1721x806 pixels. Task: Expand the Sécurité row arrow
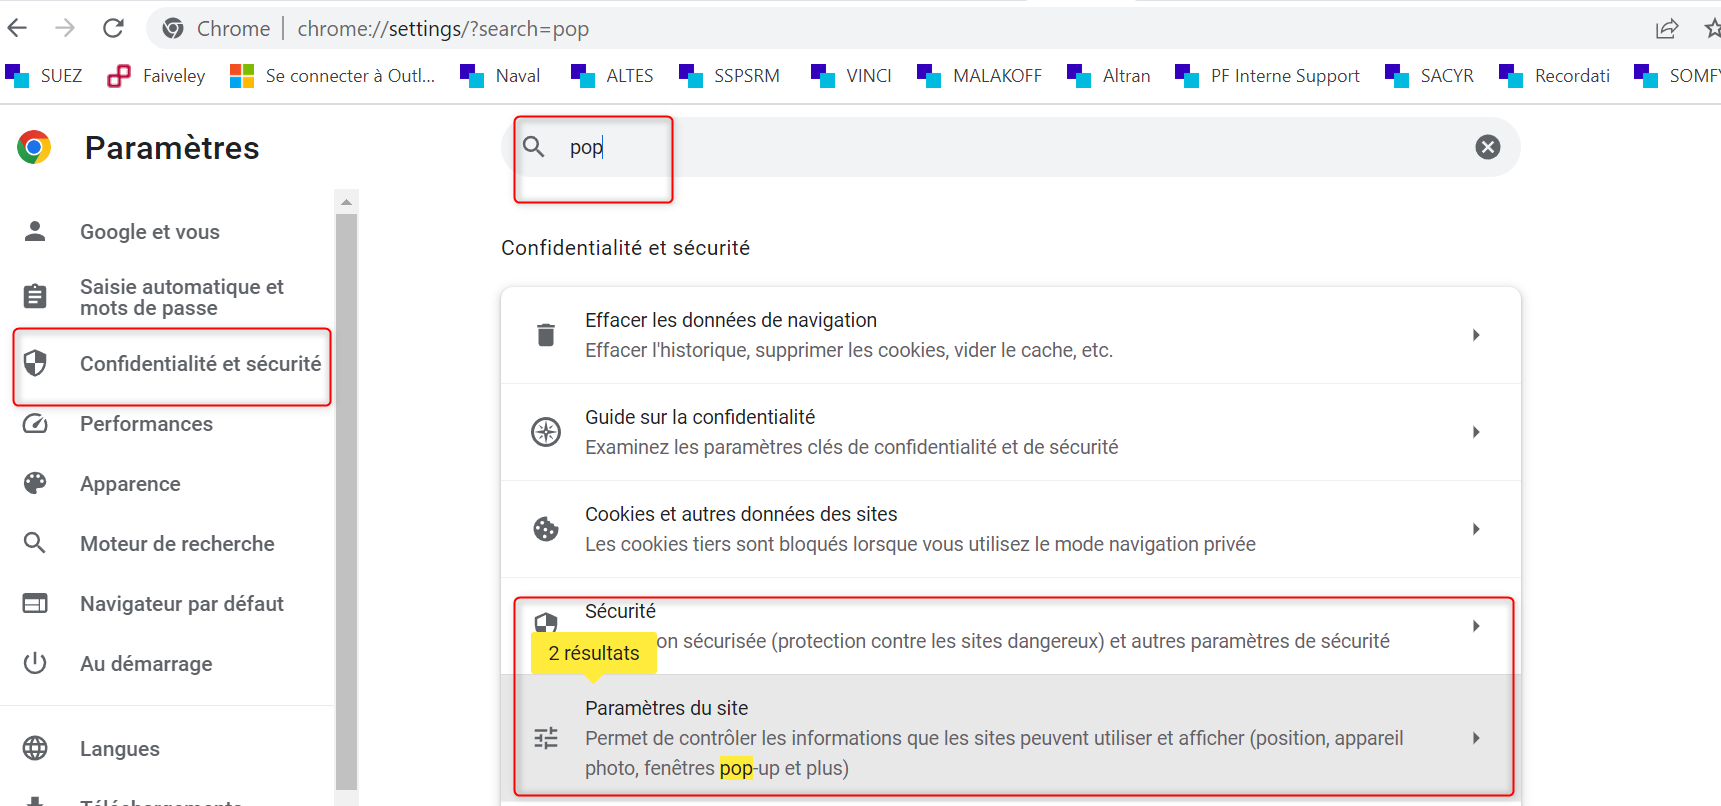tap(1476, 626)
